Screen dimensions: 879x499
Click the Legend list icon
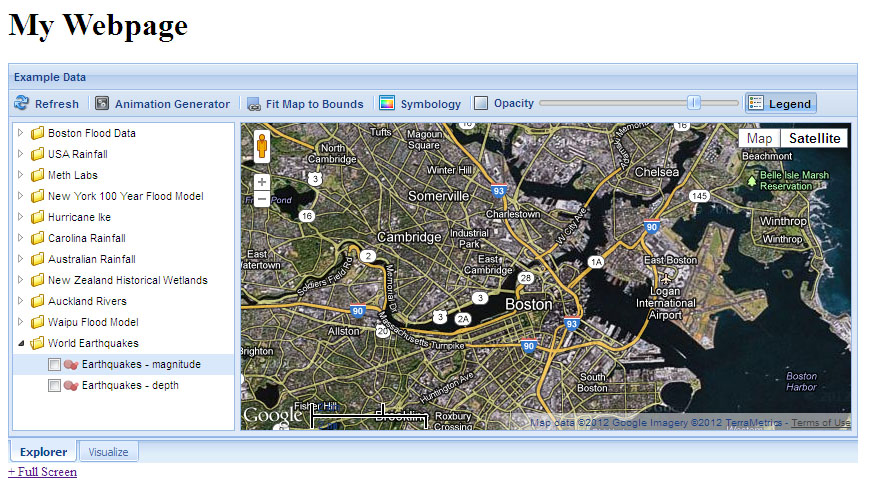tap(756, 103)
